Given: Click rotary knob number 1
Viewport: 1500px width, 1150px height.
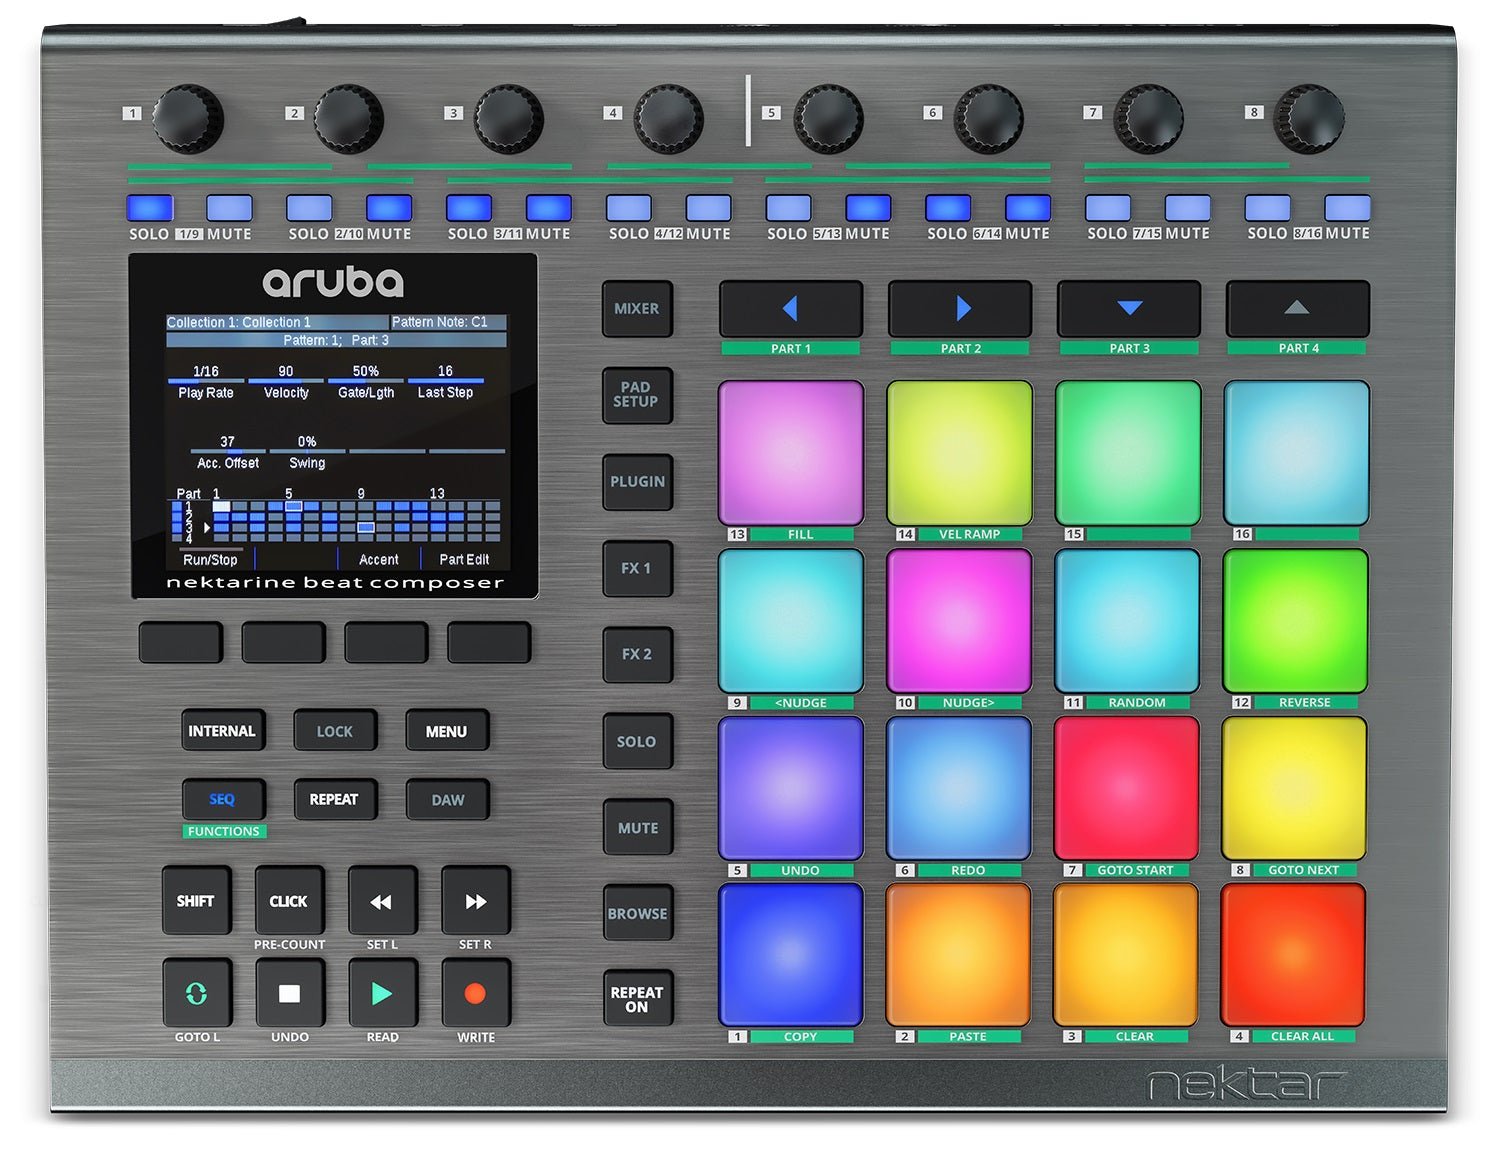Looking at the screenshot, I should [187, 119].
